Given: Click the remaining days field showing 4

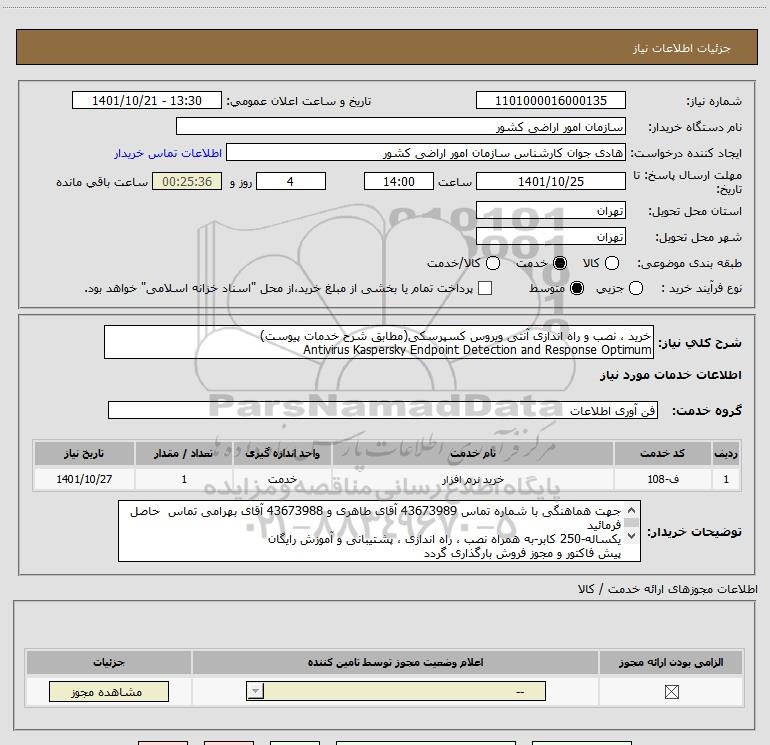Looking at the screenshot, I should point(291,182).
